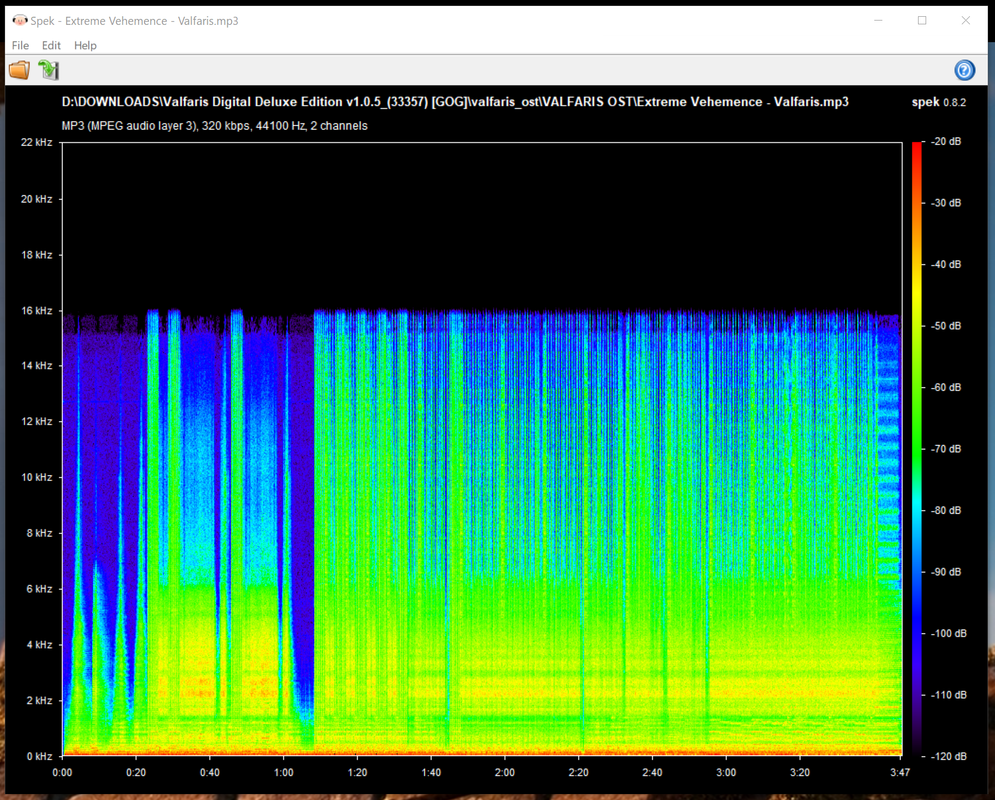Click the -100 dB scale label

coord(948,634)
